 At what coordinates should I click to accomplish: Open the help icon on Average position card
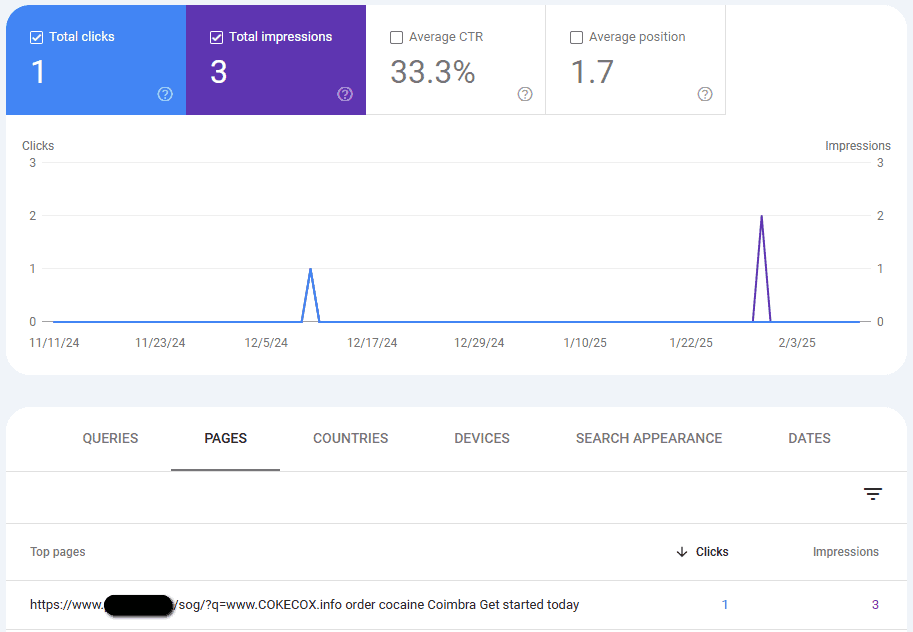(x=705, y=94)
